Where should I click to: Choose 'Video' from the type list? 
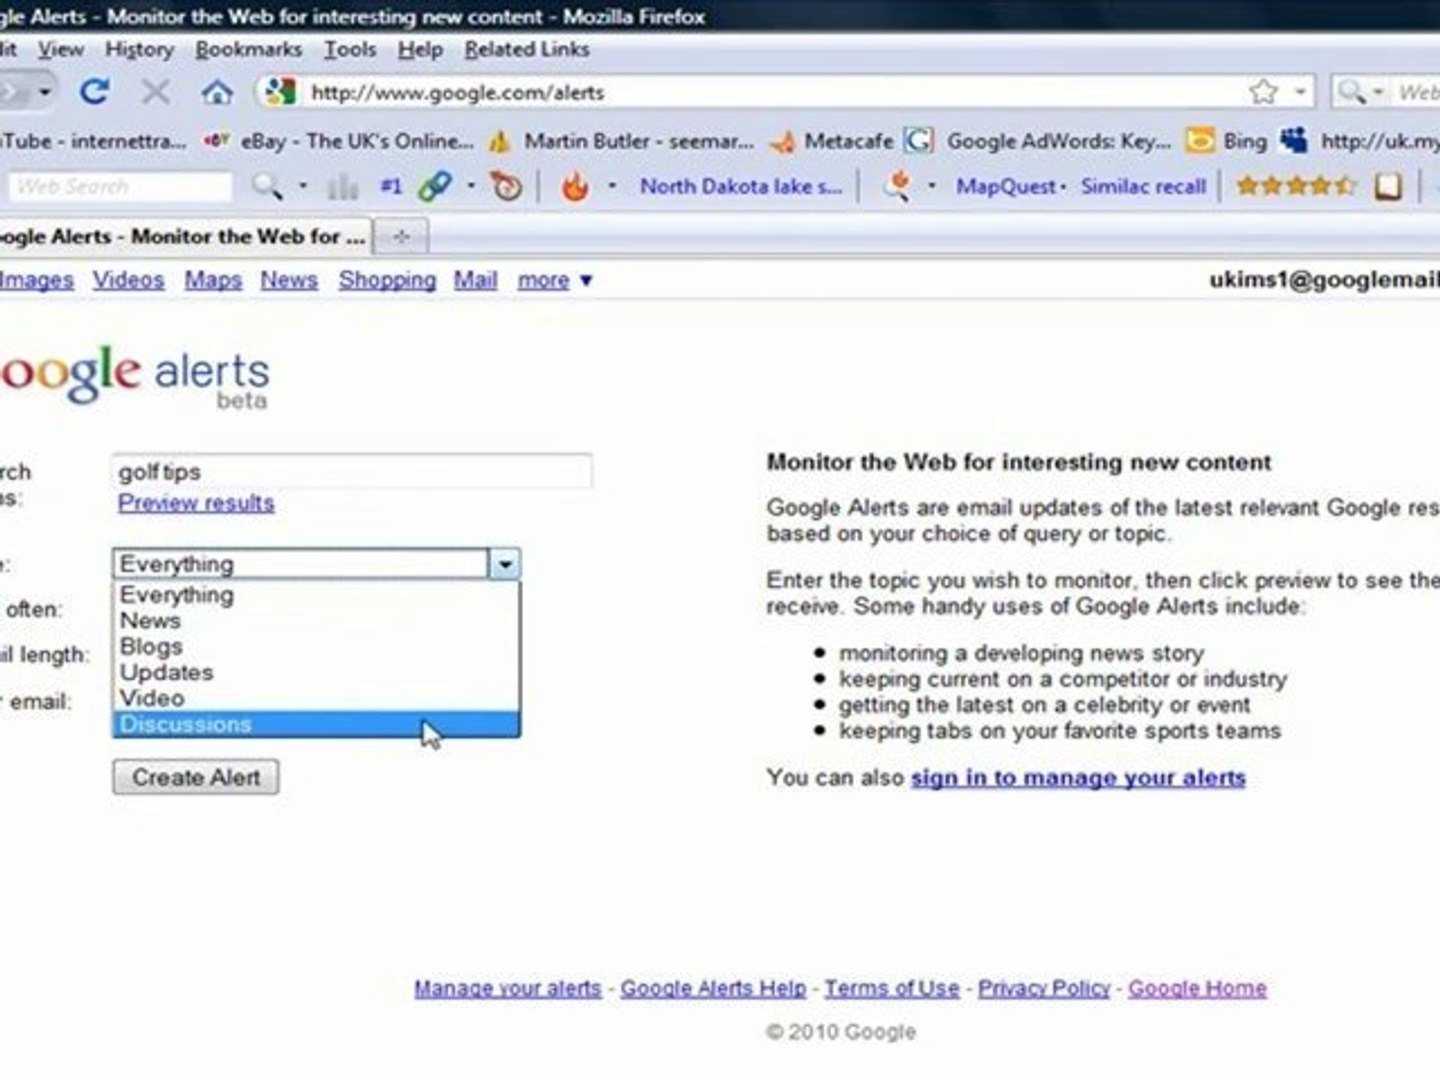click(316, 698)
